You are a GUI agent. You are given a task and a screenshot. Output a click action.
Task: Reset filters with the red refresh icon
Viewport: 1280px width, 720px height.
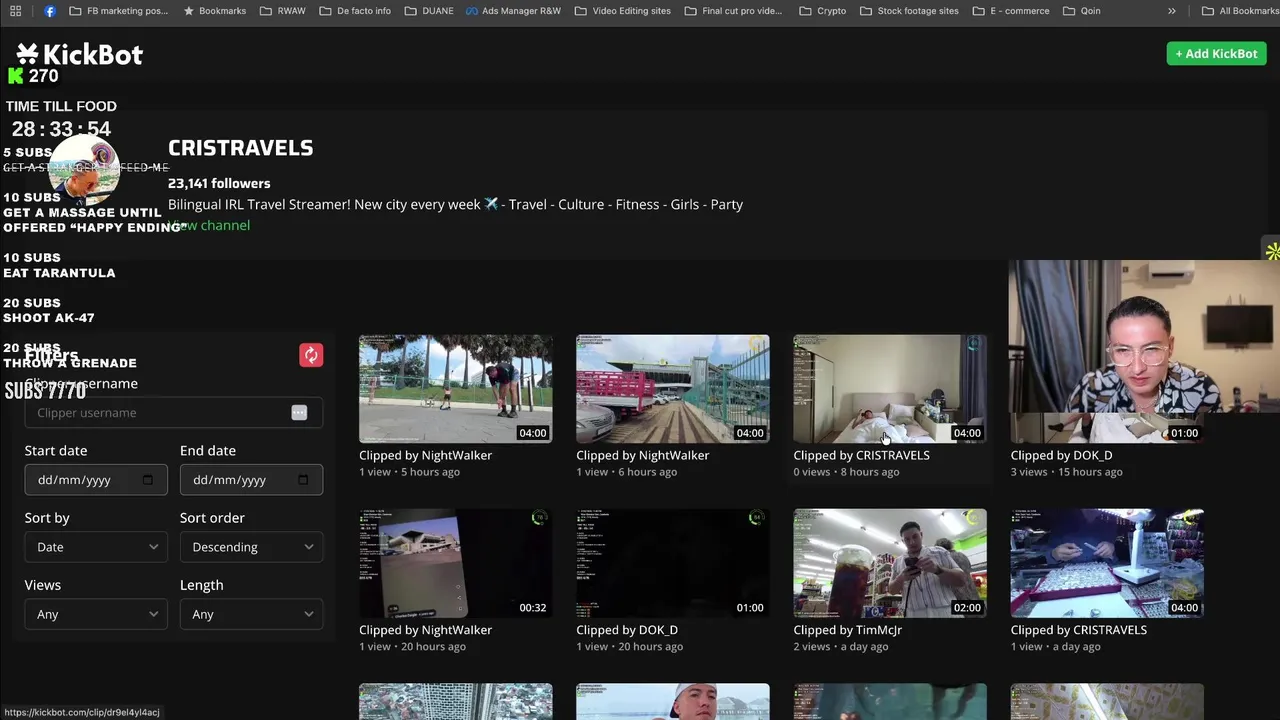coord(311,355)
